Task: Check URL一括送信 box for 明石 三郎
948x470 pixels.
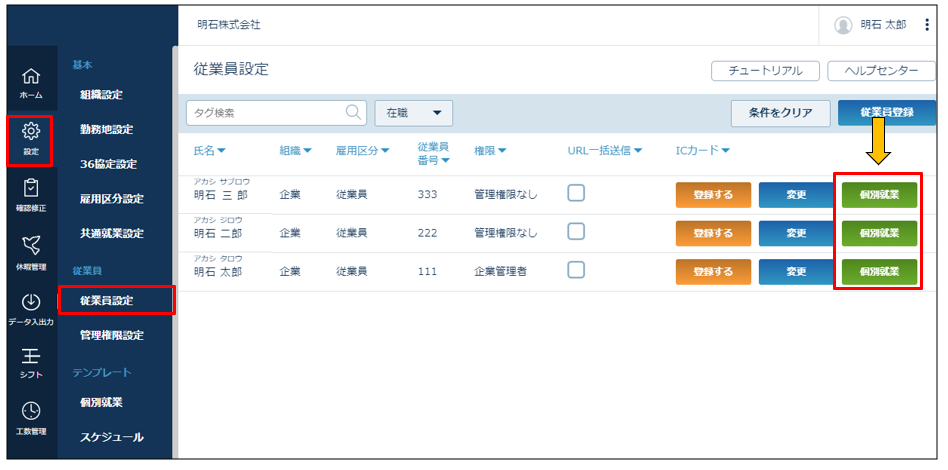Action: coord(576,194)
